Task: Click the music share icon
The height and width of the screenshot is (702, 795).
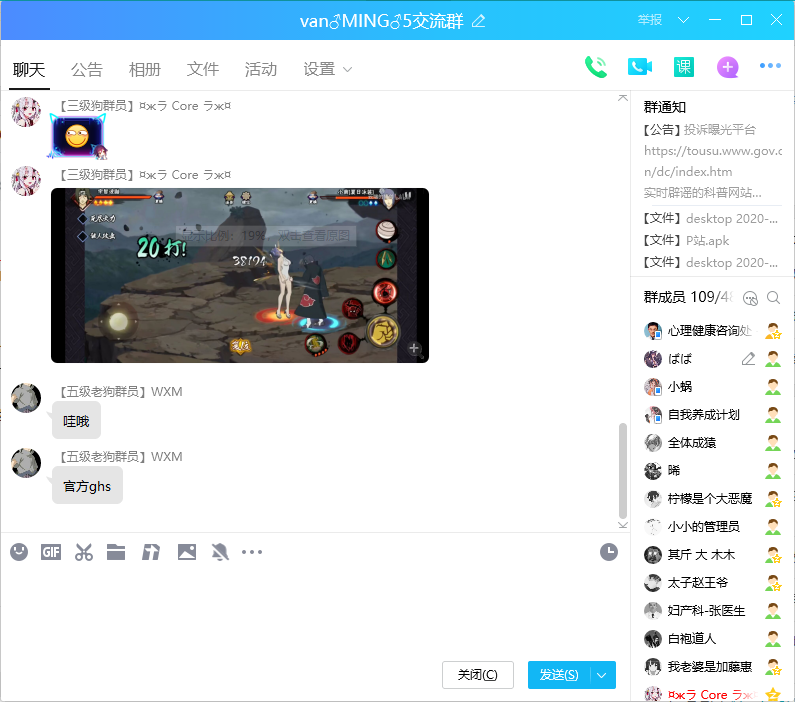Action: click(151, 552)
